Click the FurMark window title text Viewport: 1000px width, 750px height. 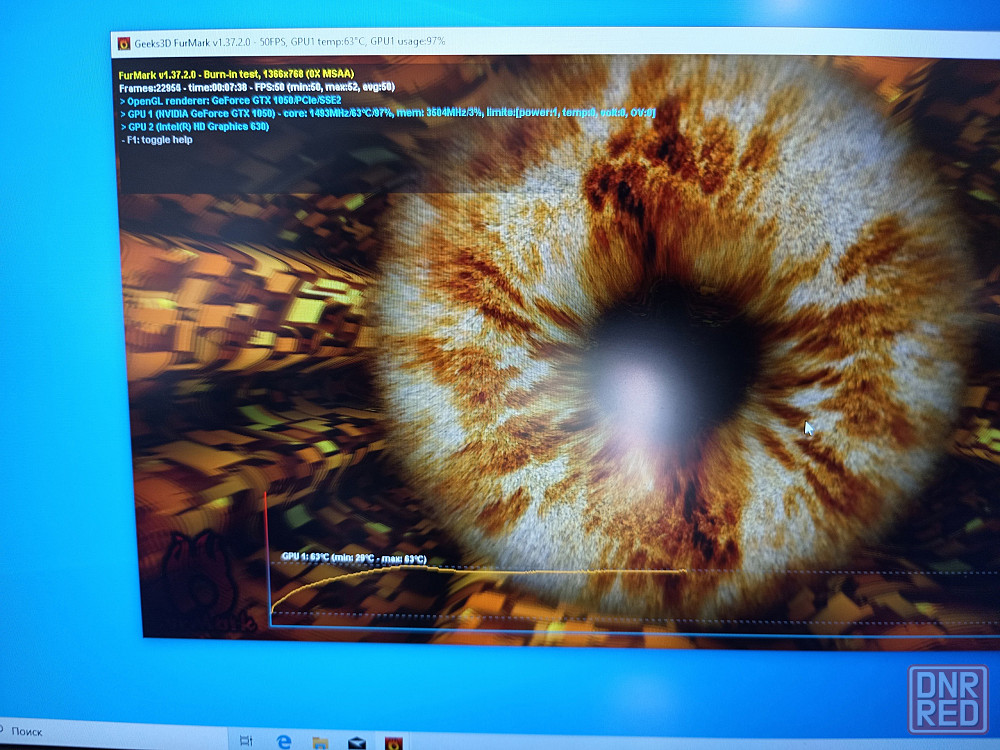[x=290, y=42]
